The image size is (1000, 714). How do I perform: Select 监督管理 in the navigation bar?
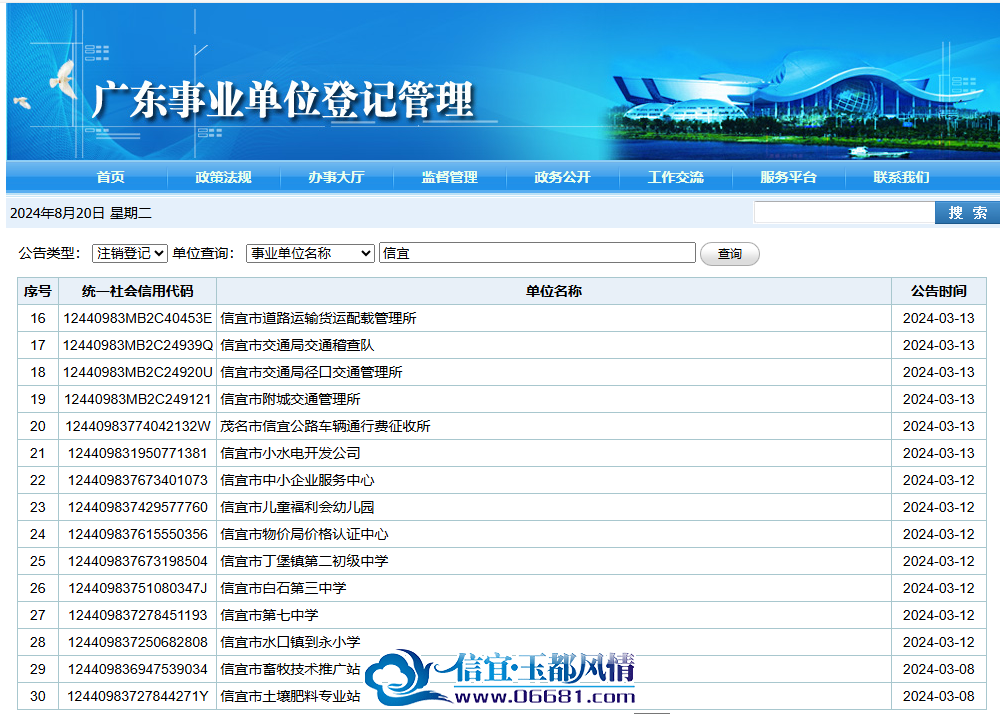point(449,177)
